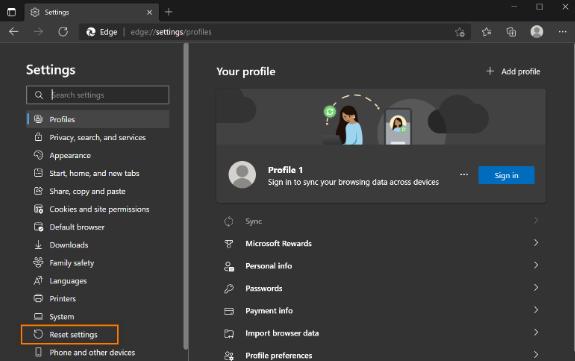Add this page to favorites star icon
This screenshot has width=575, height=361.
(460, 32)
